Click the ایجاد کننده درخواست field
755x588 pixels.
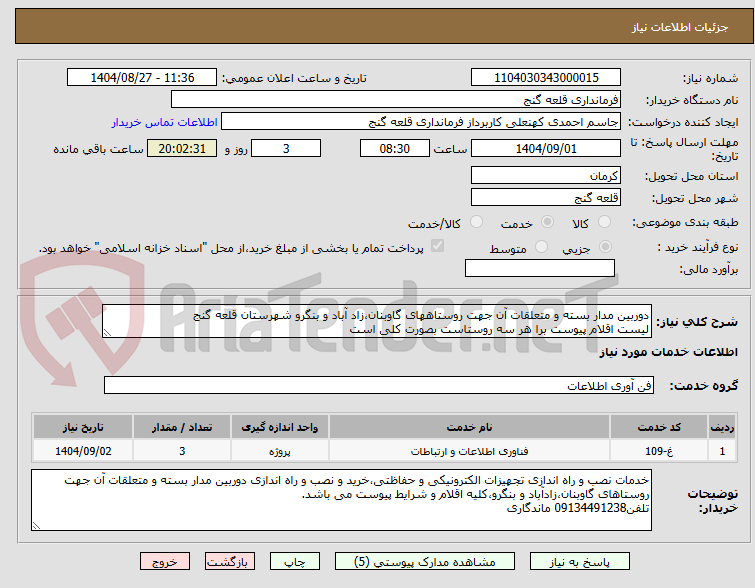click(x=421, y=122)
